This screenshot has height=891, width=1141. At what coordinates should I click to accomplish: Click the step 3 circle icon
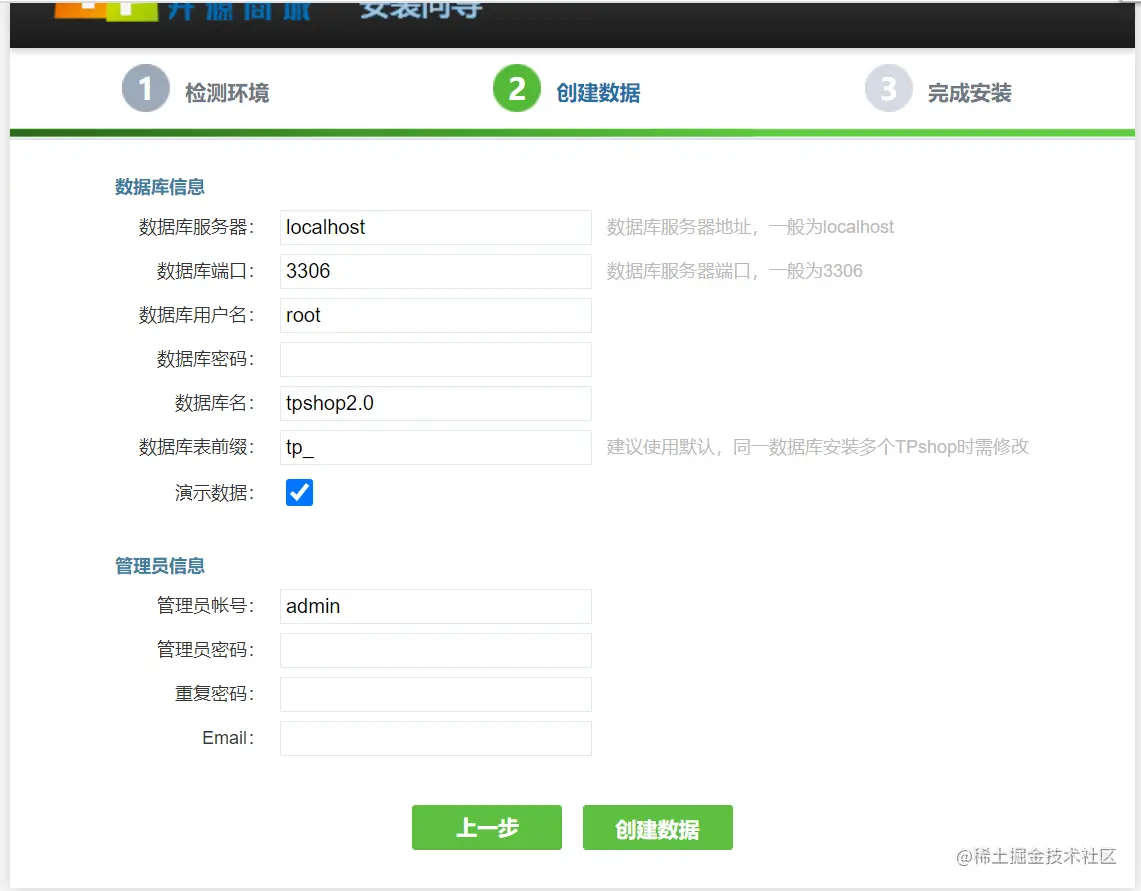[888, 88]
